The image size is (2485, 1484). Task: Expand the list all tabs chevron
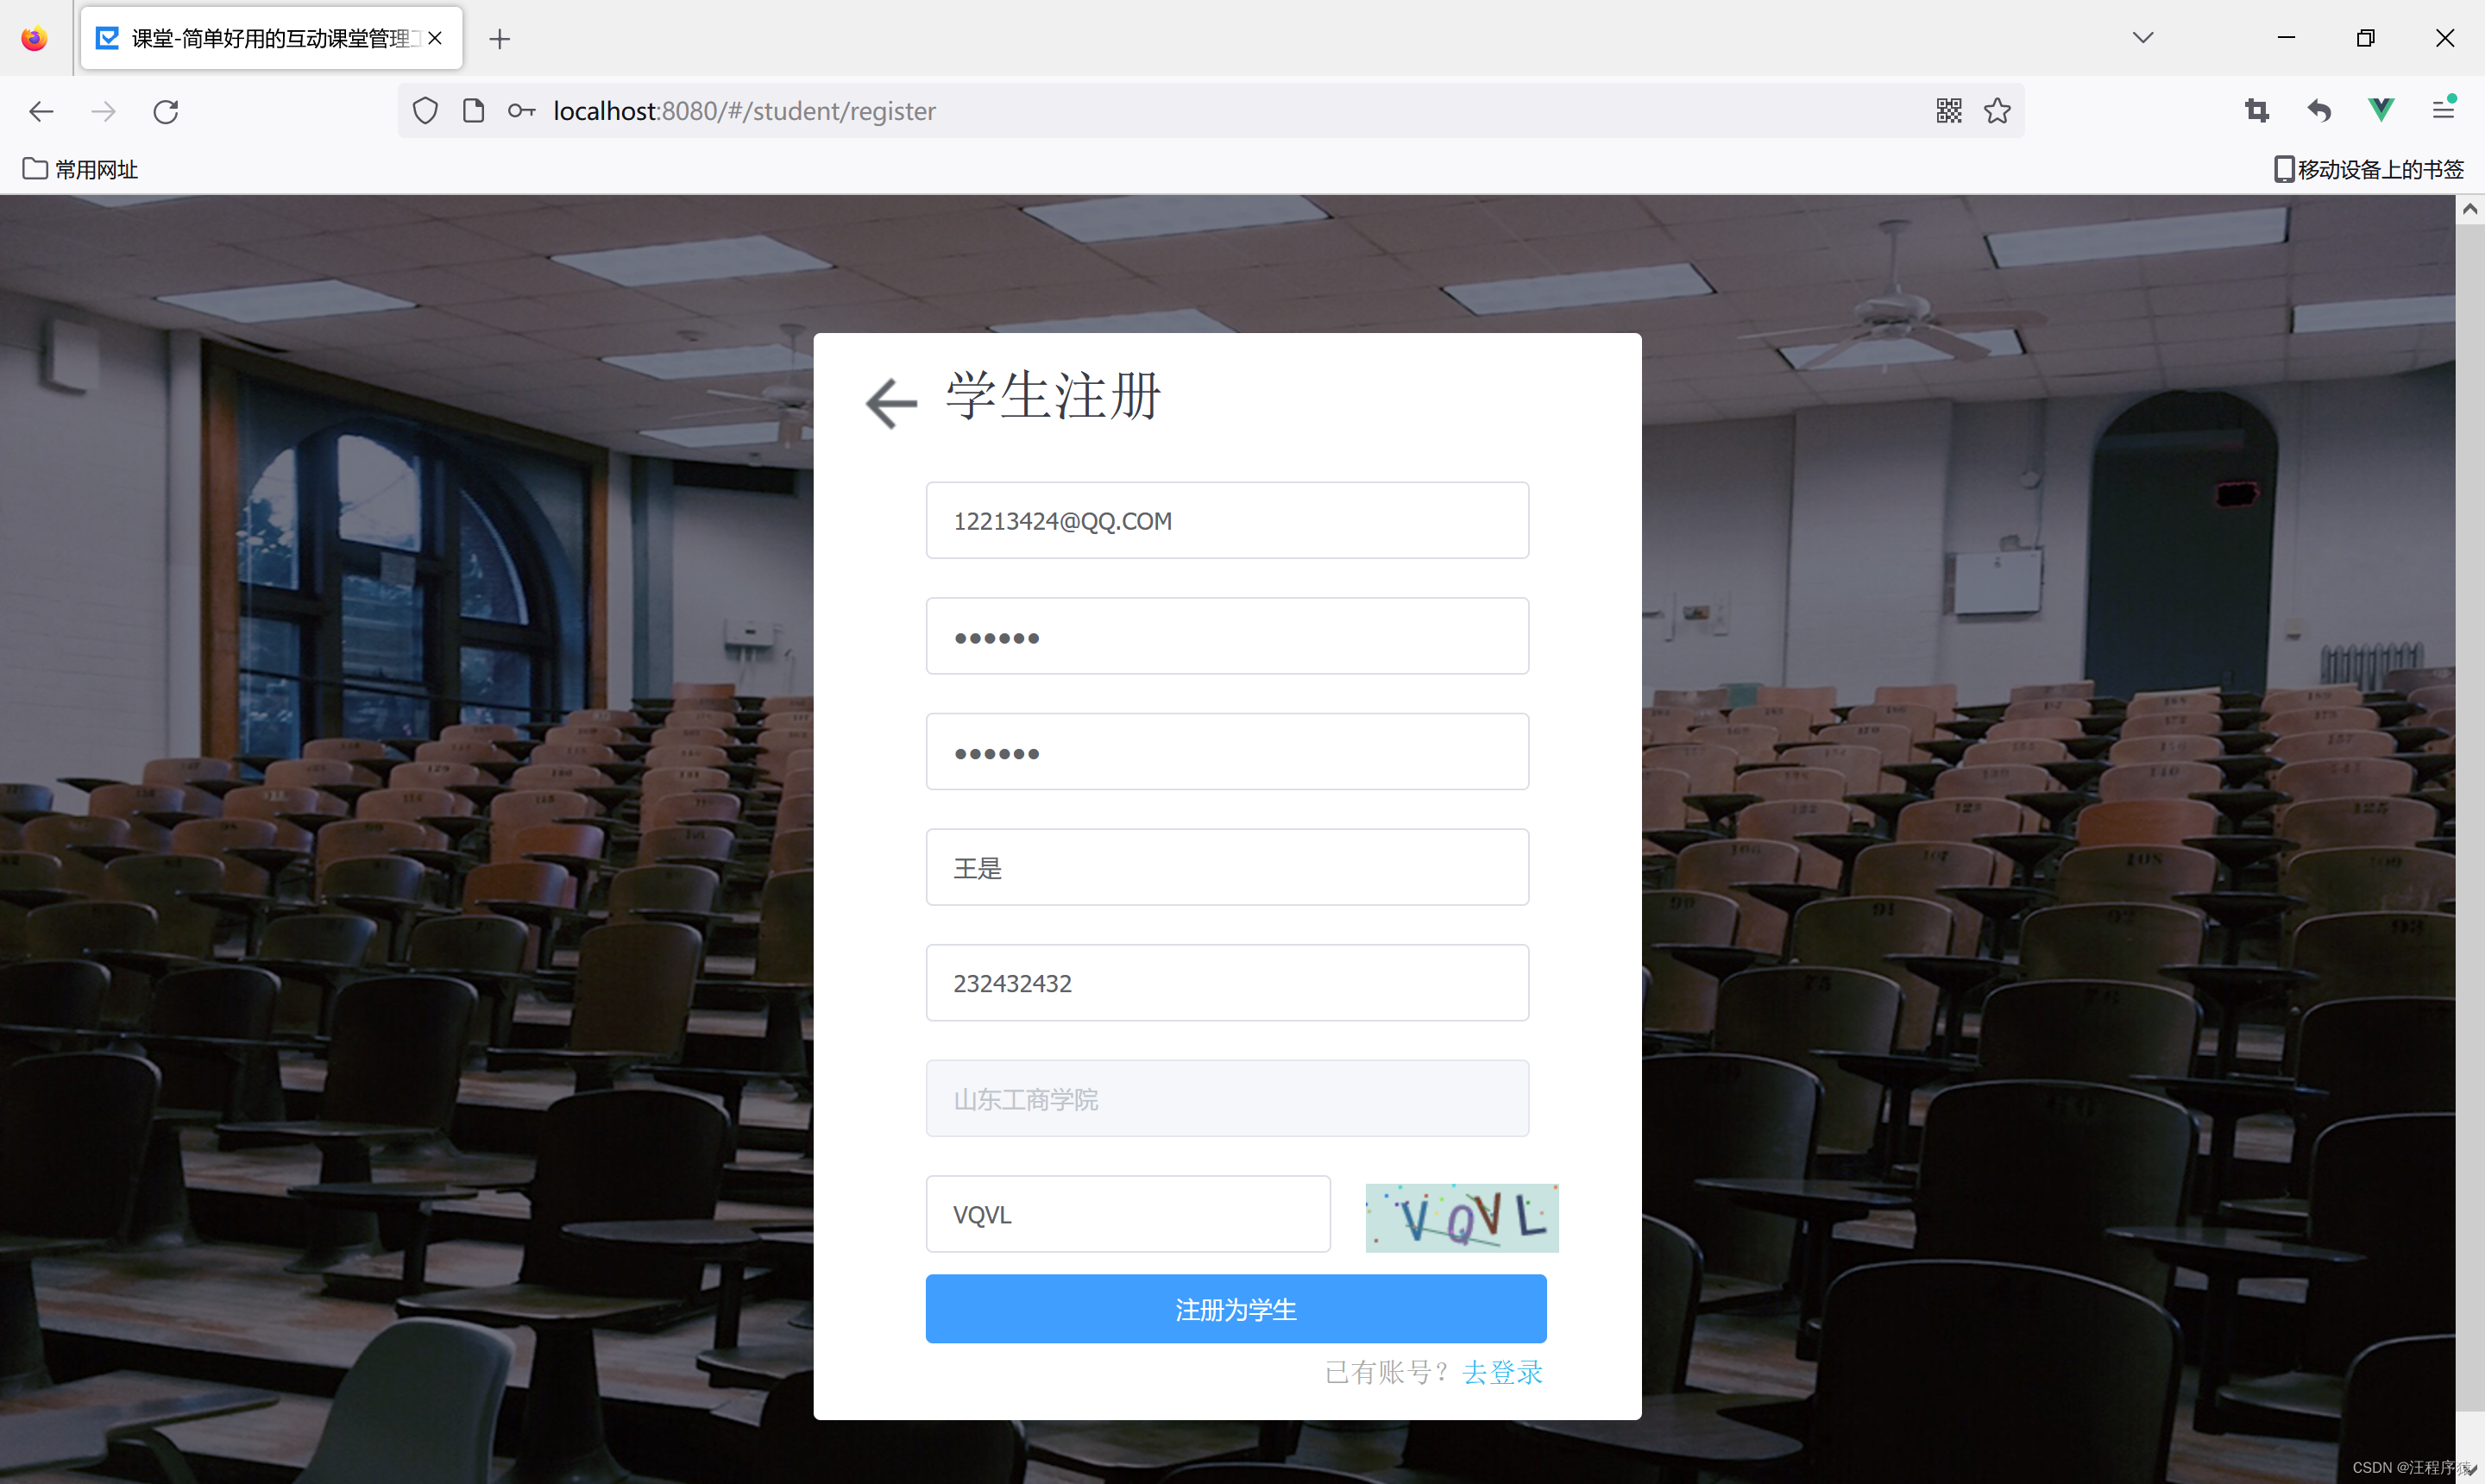(2142, 38)
